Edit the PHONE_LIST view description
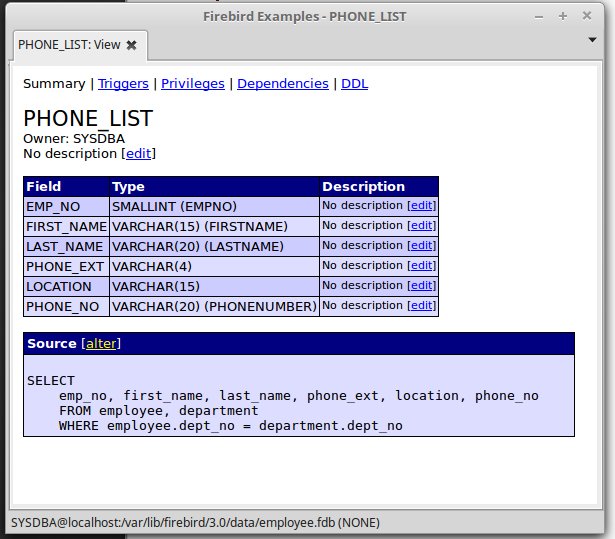The image size is (615, 539). pos(138,154)
